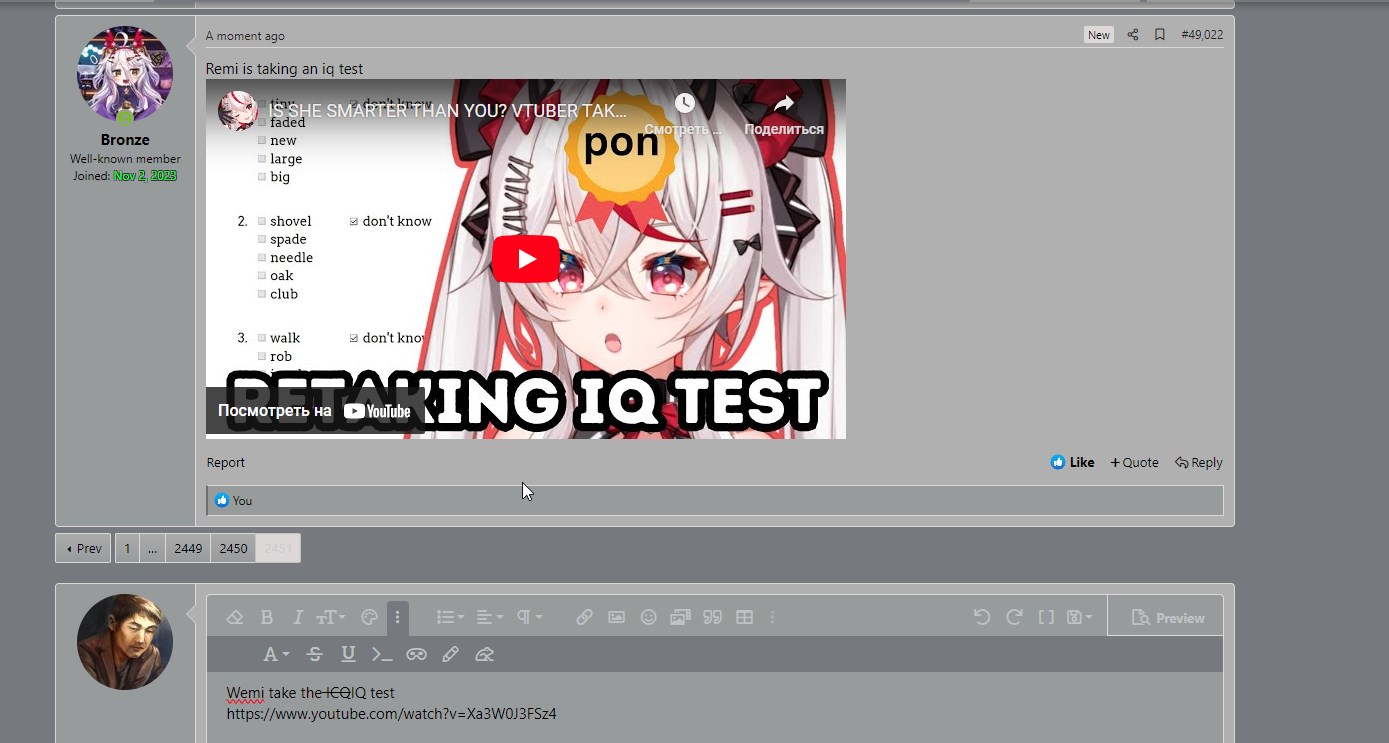
Task: Toggle the highlighted more-options dots button
Action: 397,618
